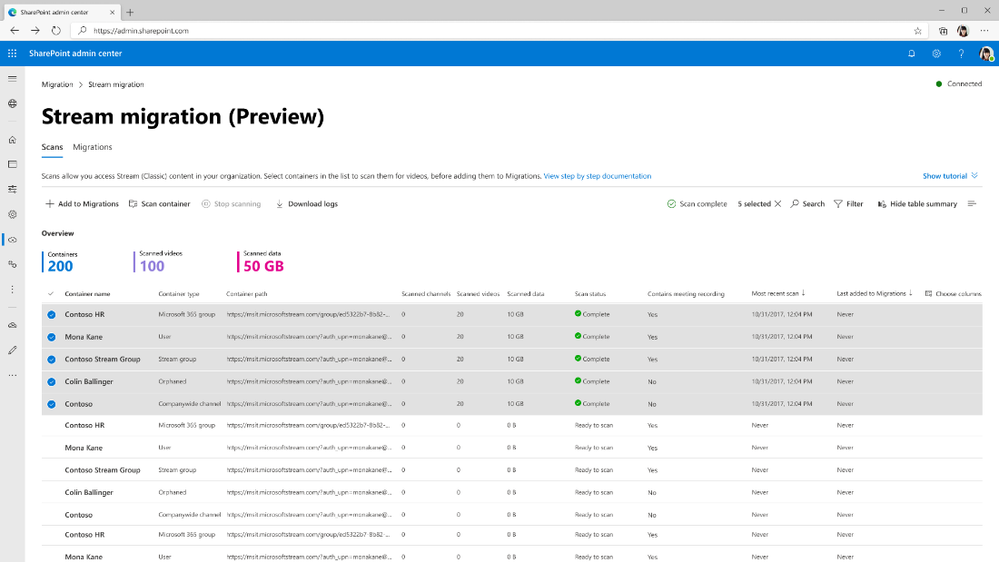Deselect checked Mona Kane row
The height and width of the screenshot is (562, 999).
point(52,337)
